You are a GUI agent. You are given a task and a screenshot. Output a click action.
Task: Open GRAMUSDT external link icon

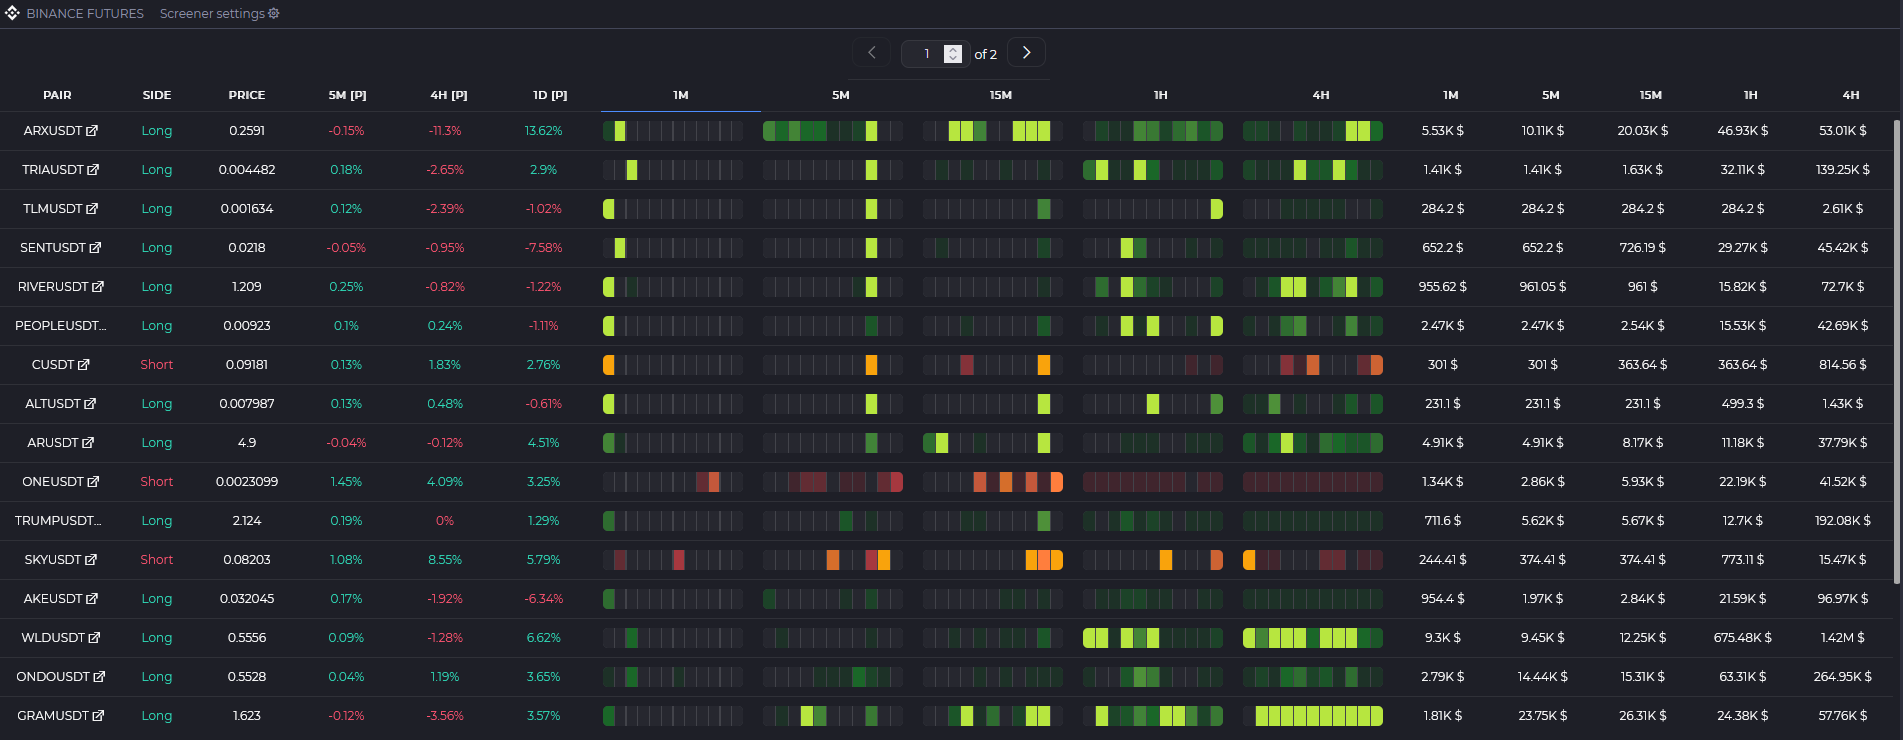click(98, 716)
